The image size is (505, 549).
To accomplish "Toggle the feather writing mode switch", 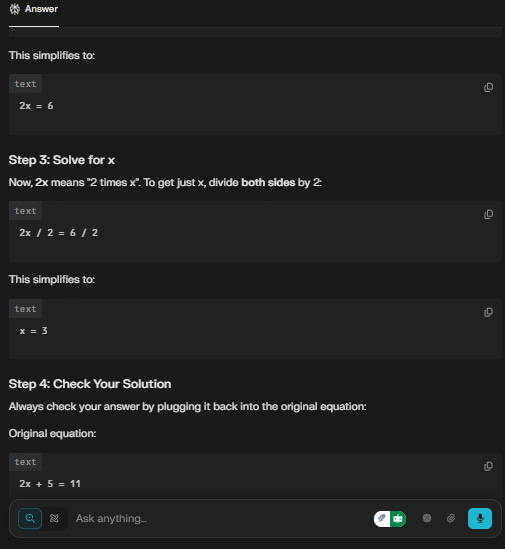I will [x=382, y=519].
